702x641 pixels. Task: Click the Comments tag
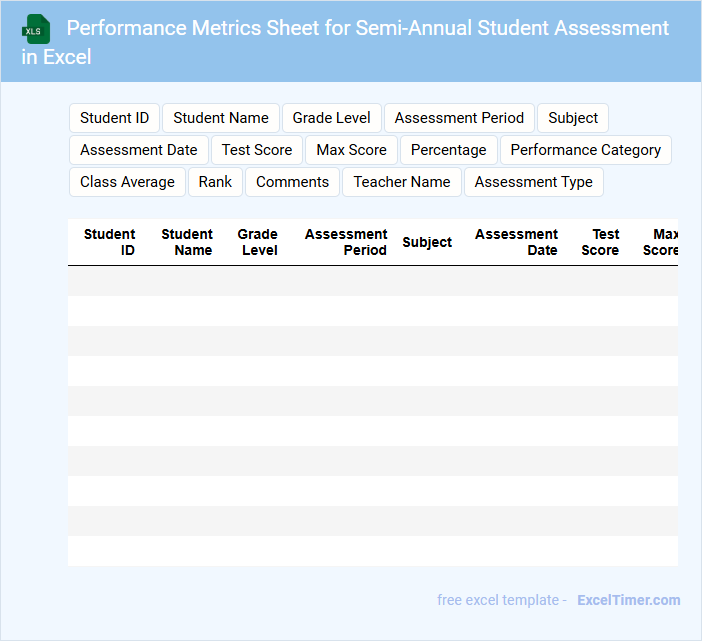tap(292, 182)
